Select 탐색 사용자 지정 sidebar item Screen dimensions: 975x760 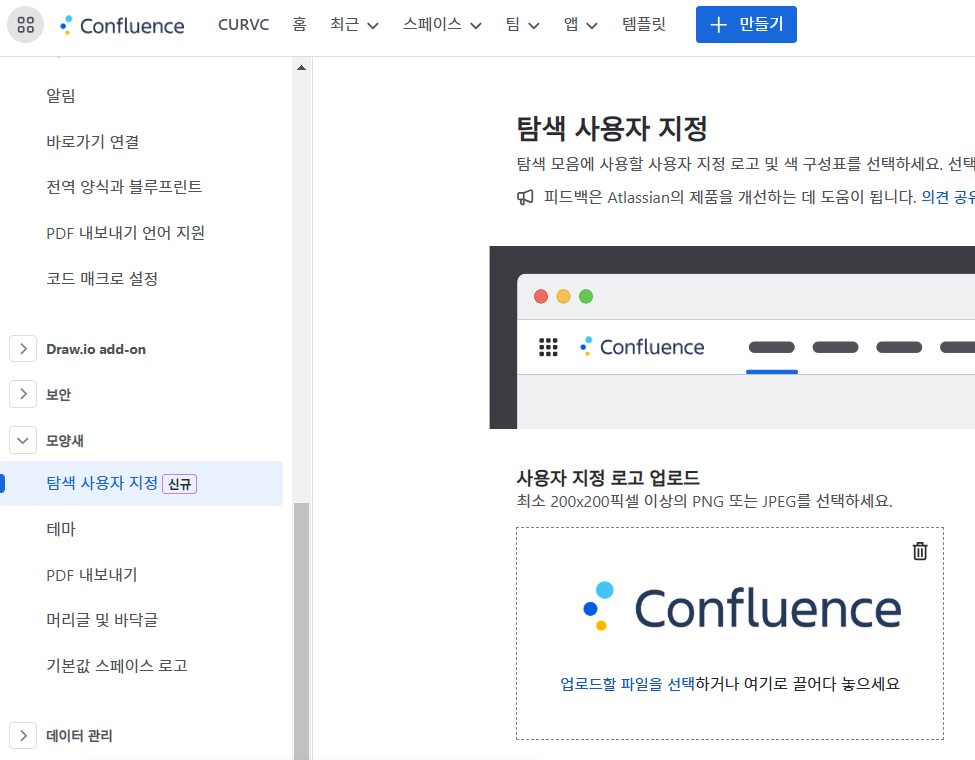[x=142, y=483]
